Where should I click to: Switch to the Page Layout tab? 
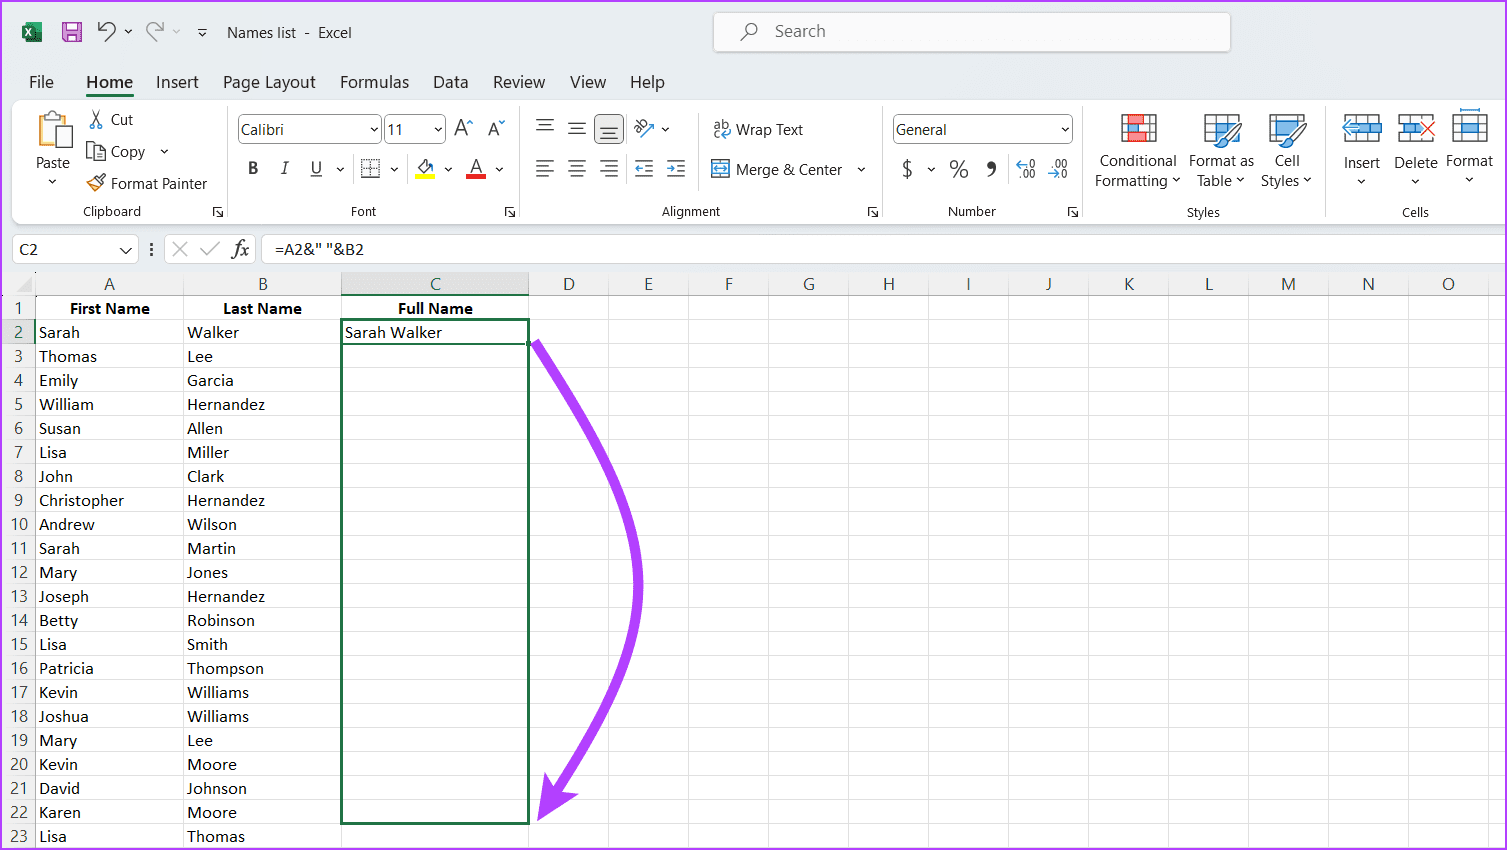click(x=269, y=82)
